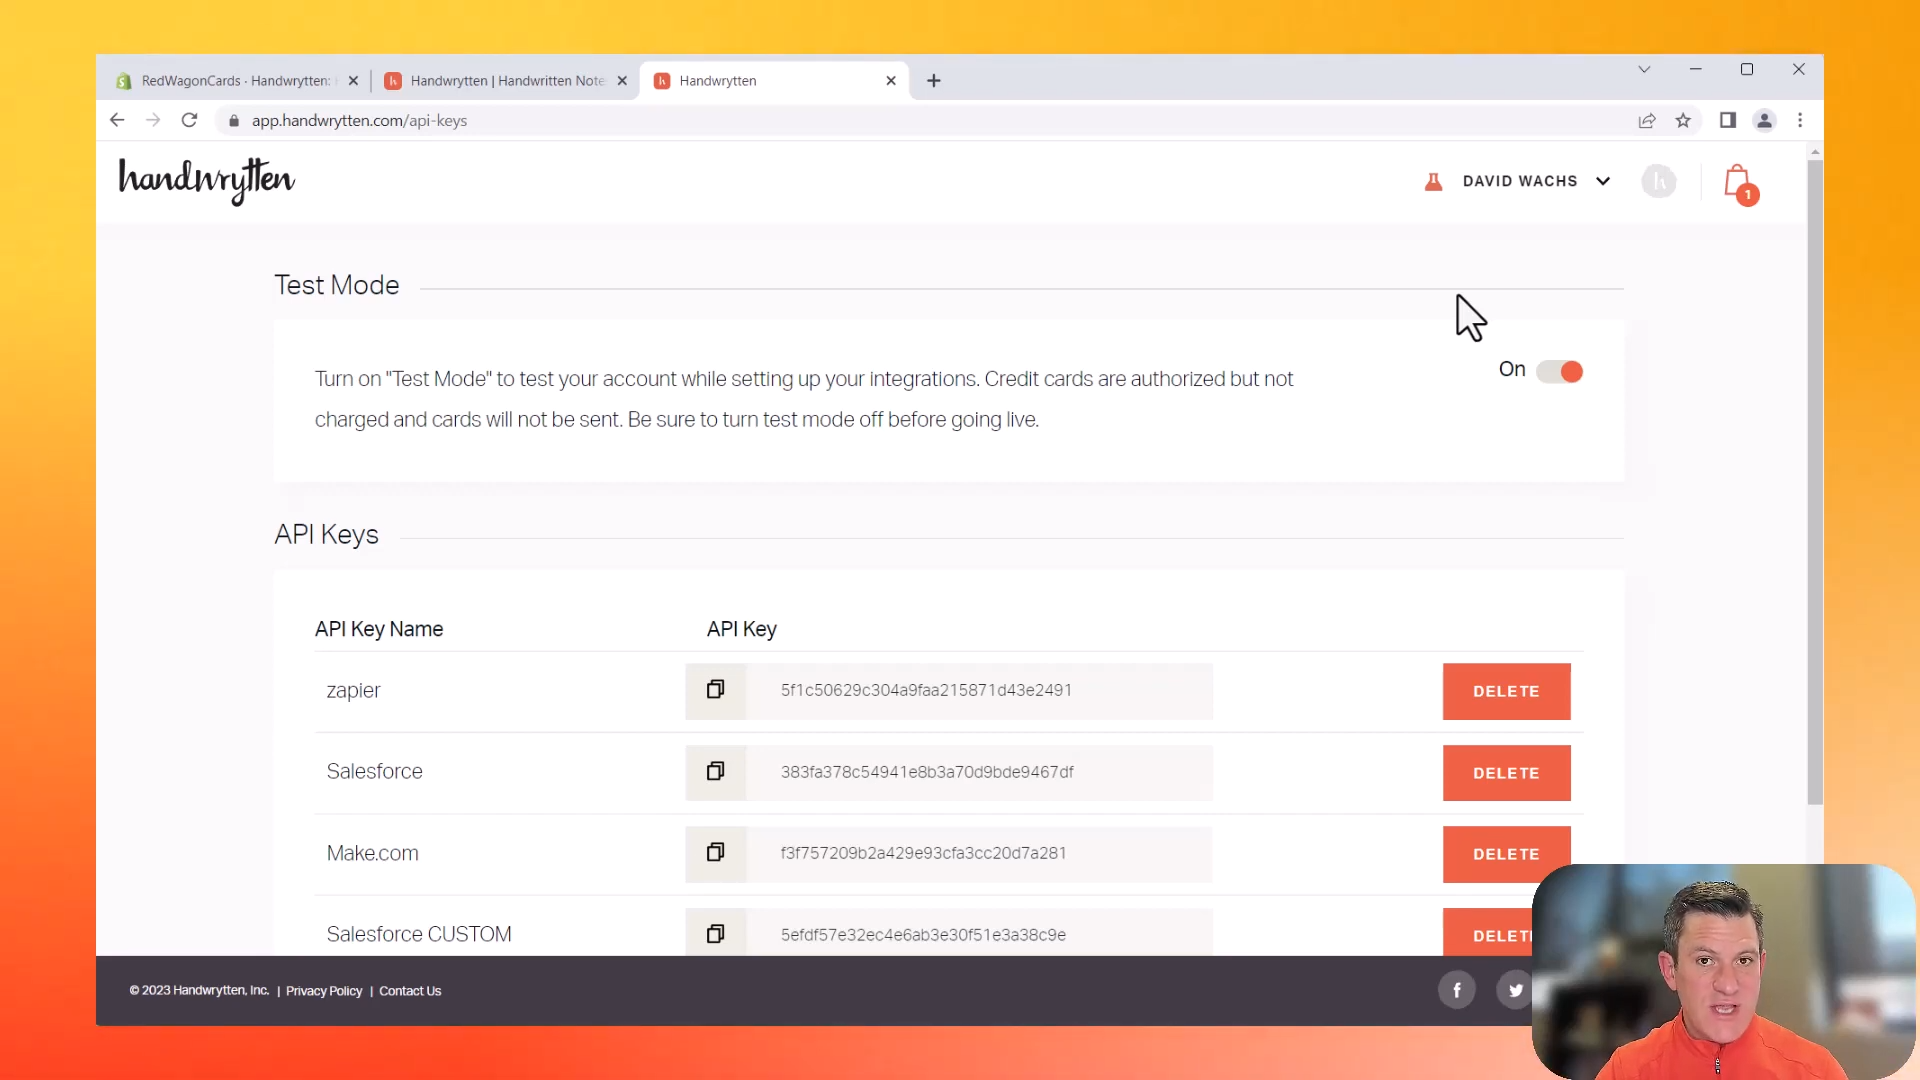The width and height of the screenshot is (1920, 1080).
Task: Reload the page with the refresh icon
Action: point(189,120)
